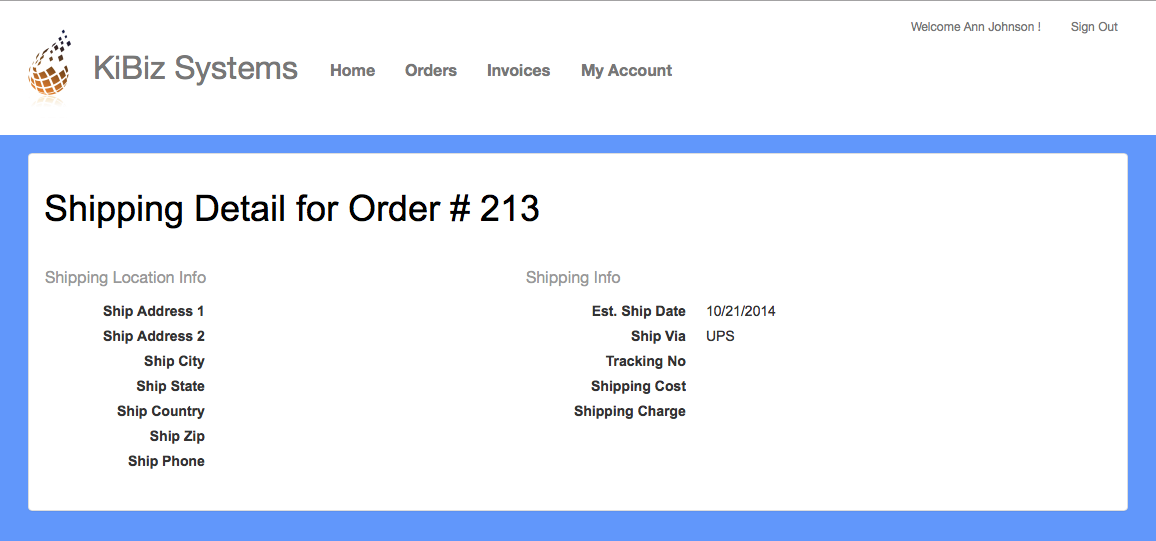This screenshot has height=541, width=1156.
Task: Click the Ship Phone label
Action: tap(166, 461)
